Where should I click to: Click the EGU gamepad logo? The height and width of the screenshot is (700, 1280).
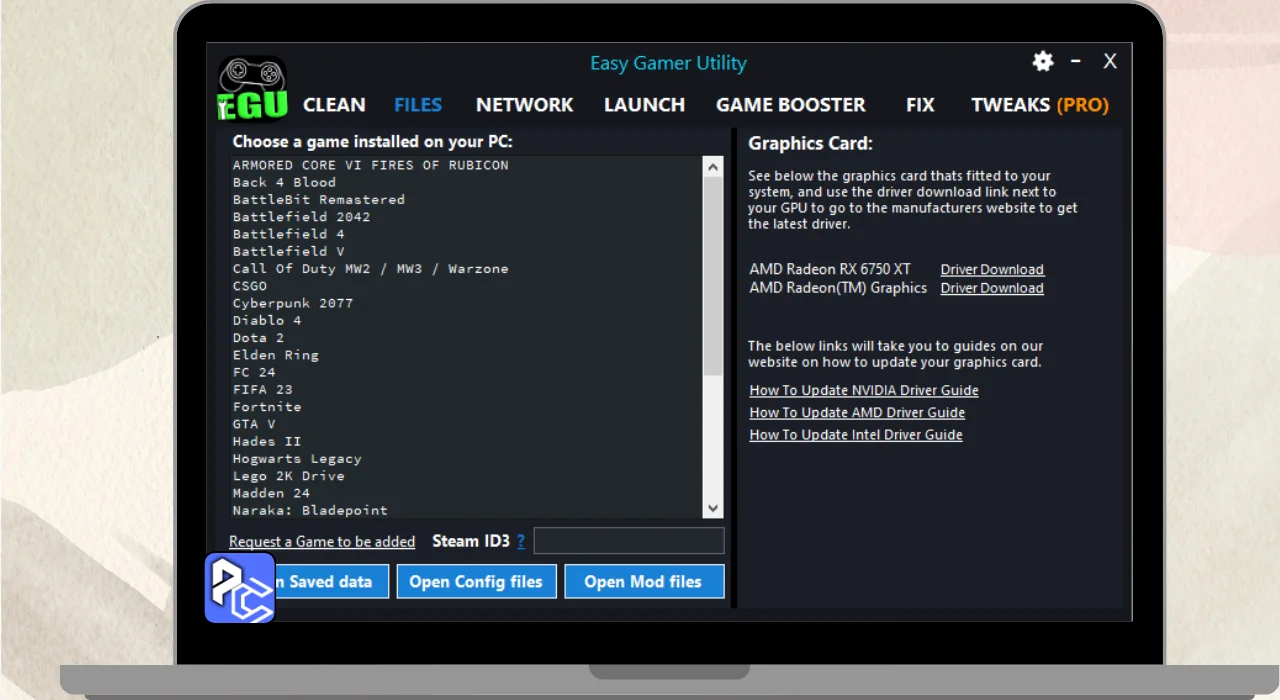pos(253,88)
